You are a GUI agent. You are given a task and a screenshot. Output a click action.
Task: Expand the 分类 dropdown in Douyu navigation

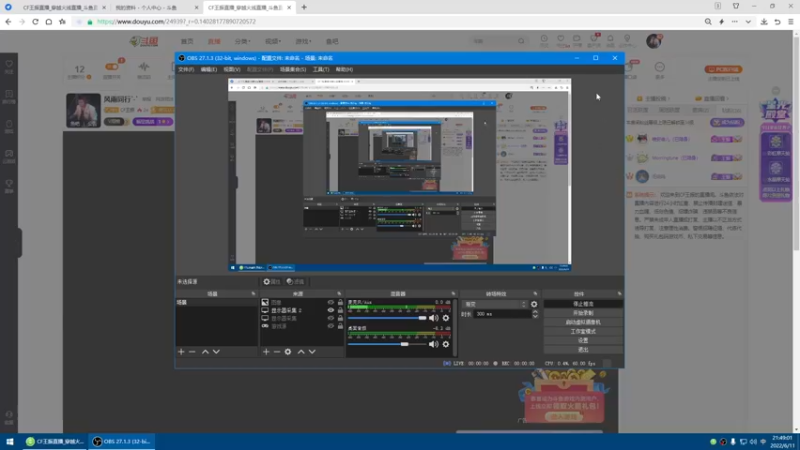[x=242, y=41]
